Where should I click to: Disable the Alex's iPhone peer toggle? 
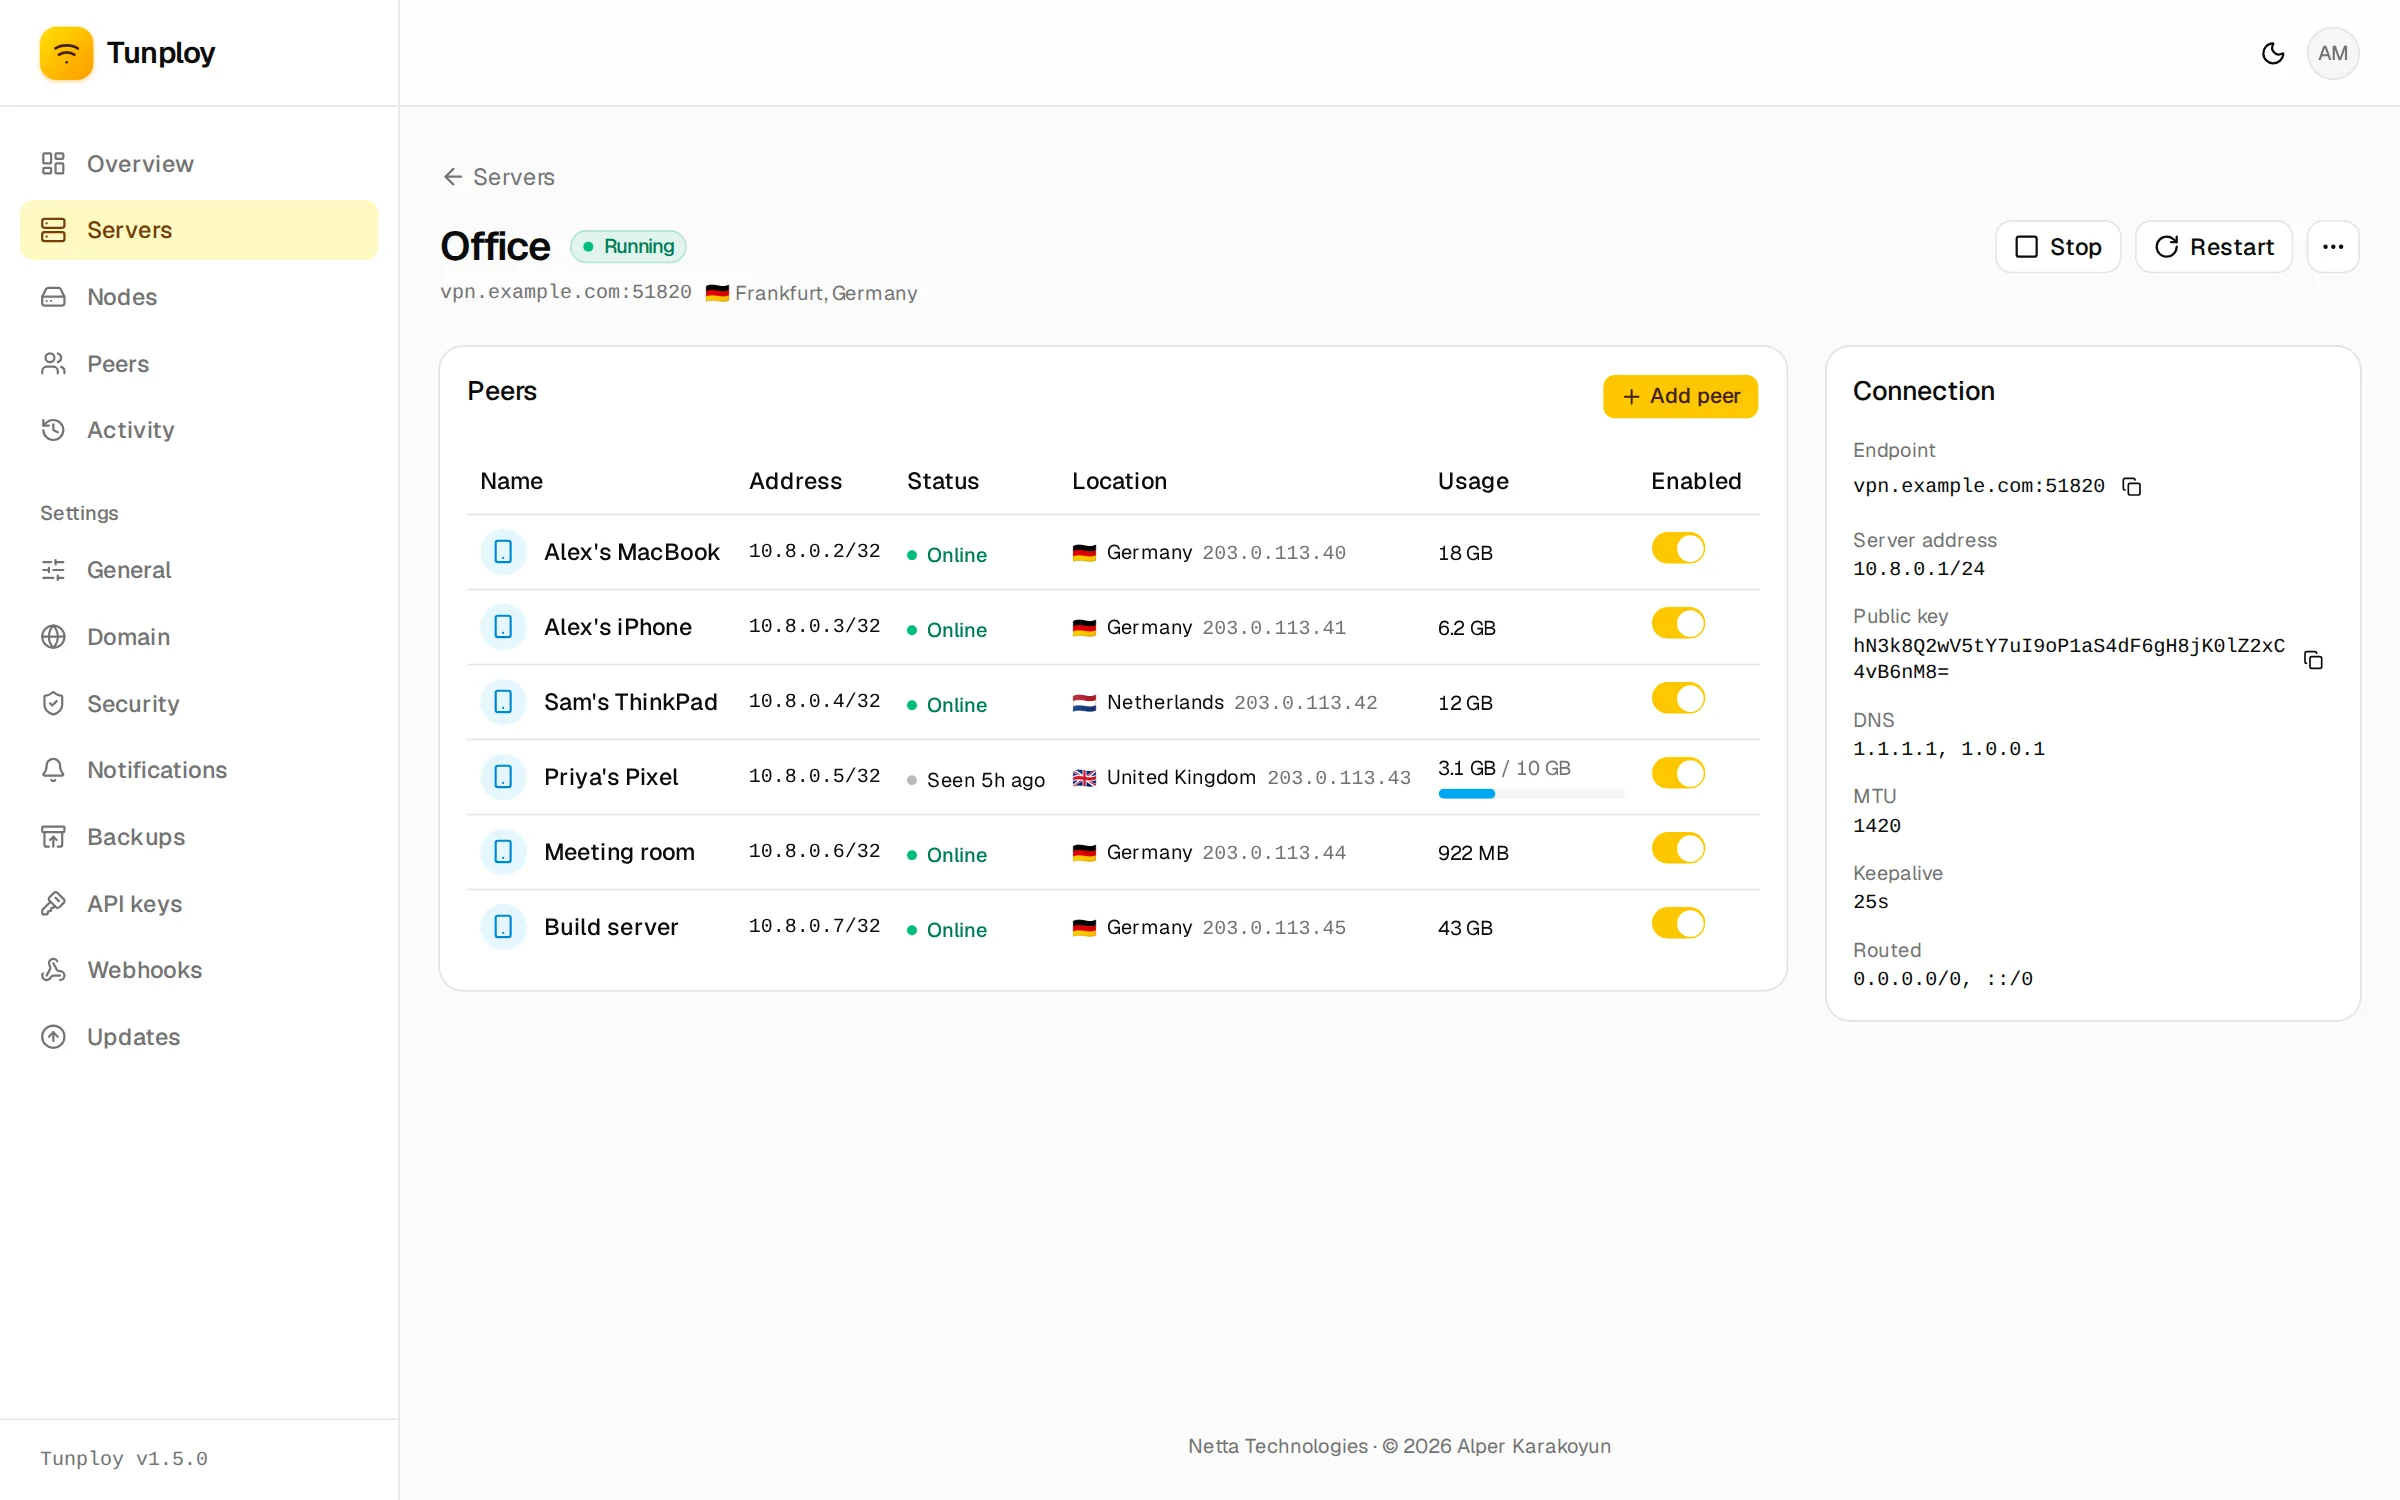1678,624
